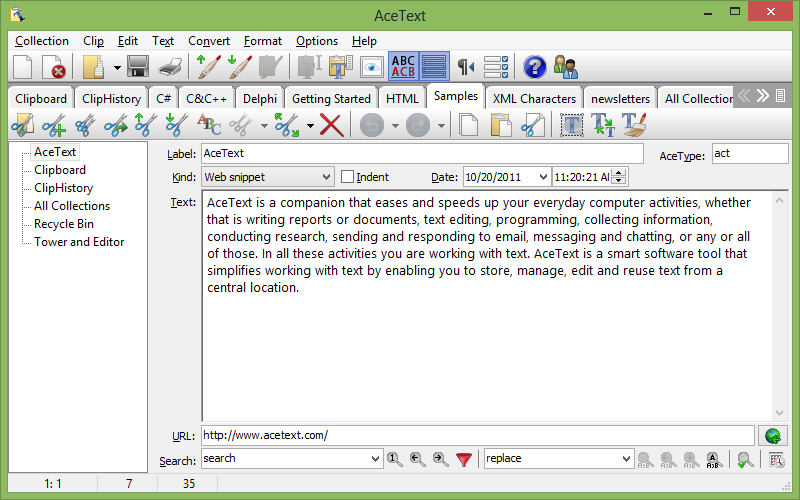The height and width of the screenshot is (500, 800).
Task: Click the tab scroll right double chevron
Action: click(x=763, y=95)
